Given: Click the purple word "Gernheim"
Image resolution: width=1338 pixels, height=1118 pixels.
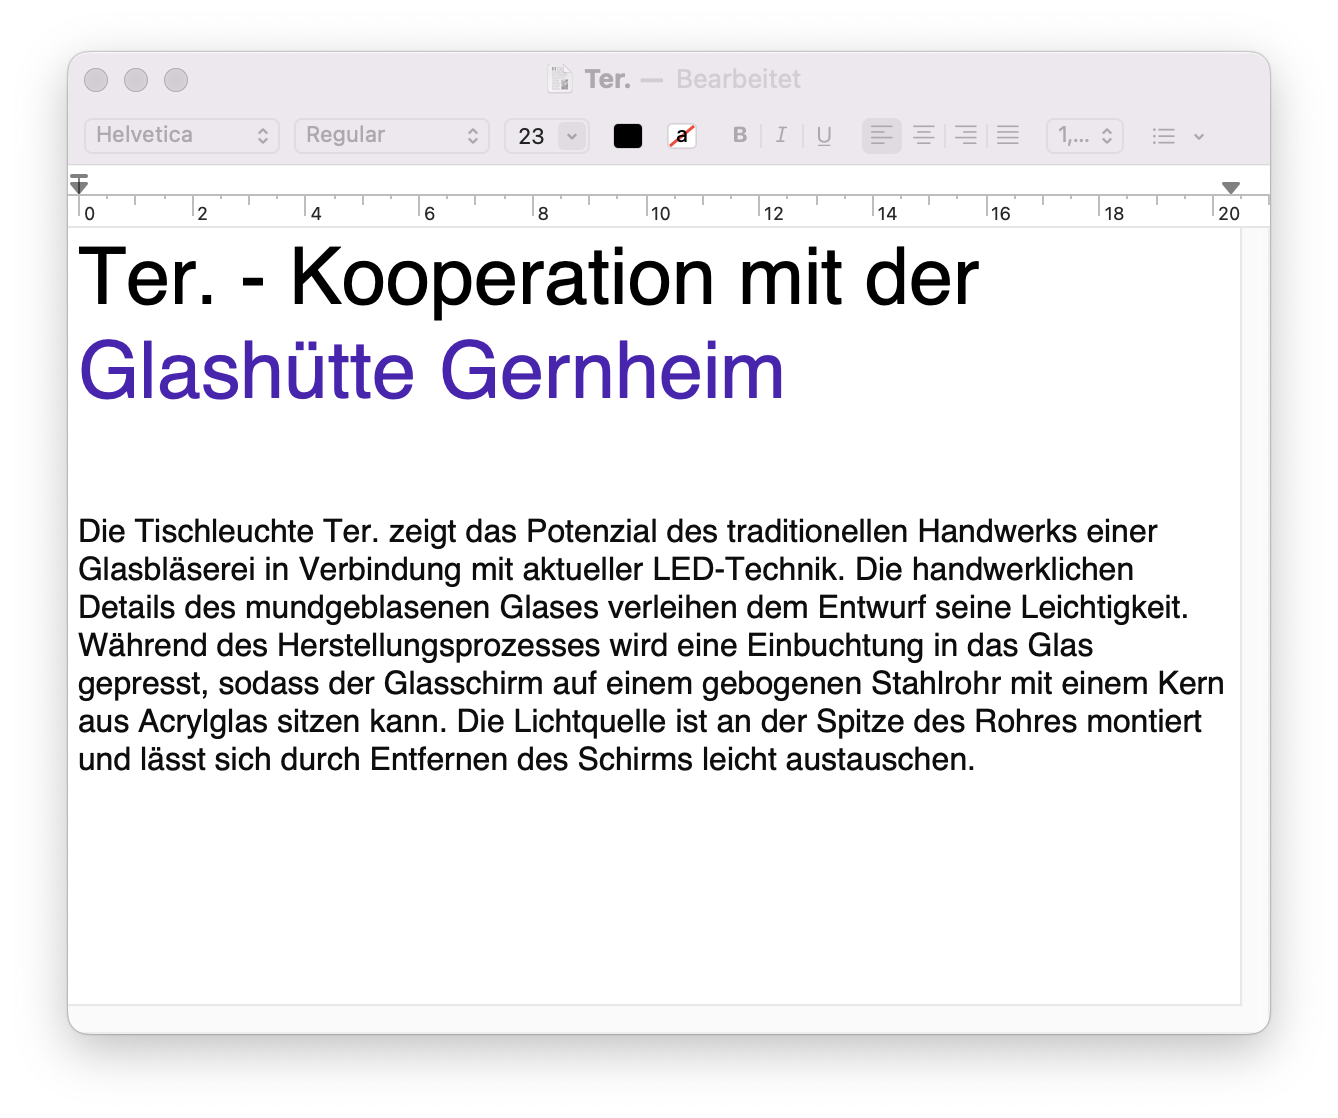Looking at the screenshot, I should click(612, 371).
